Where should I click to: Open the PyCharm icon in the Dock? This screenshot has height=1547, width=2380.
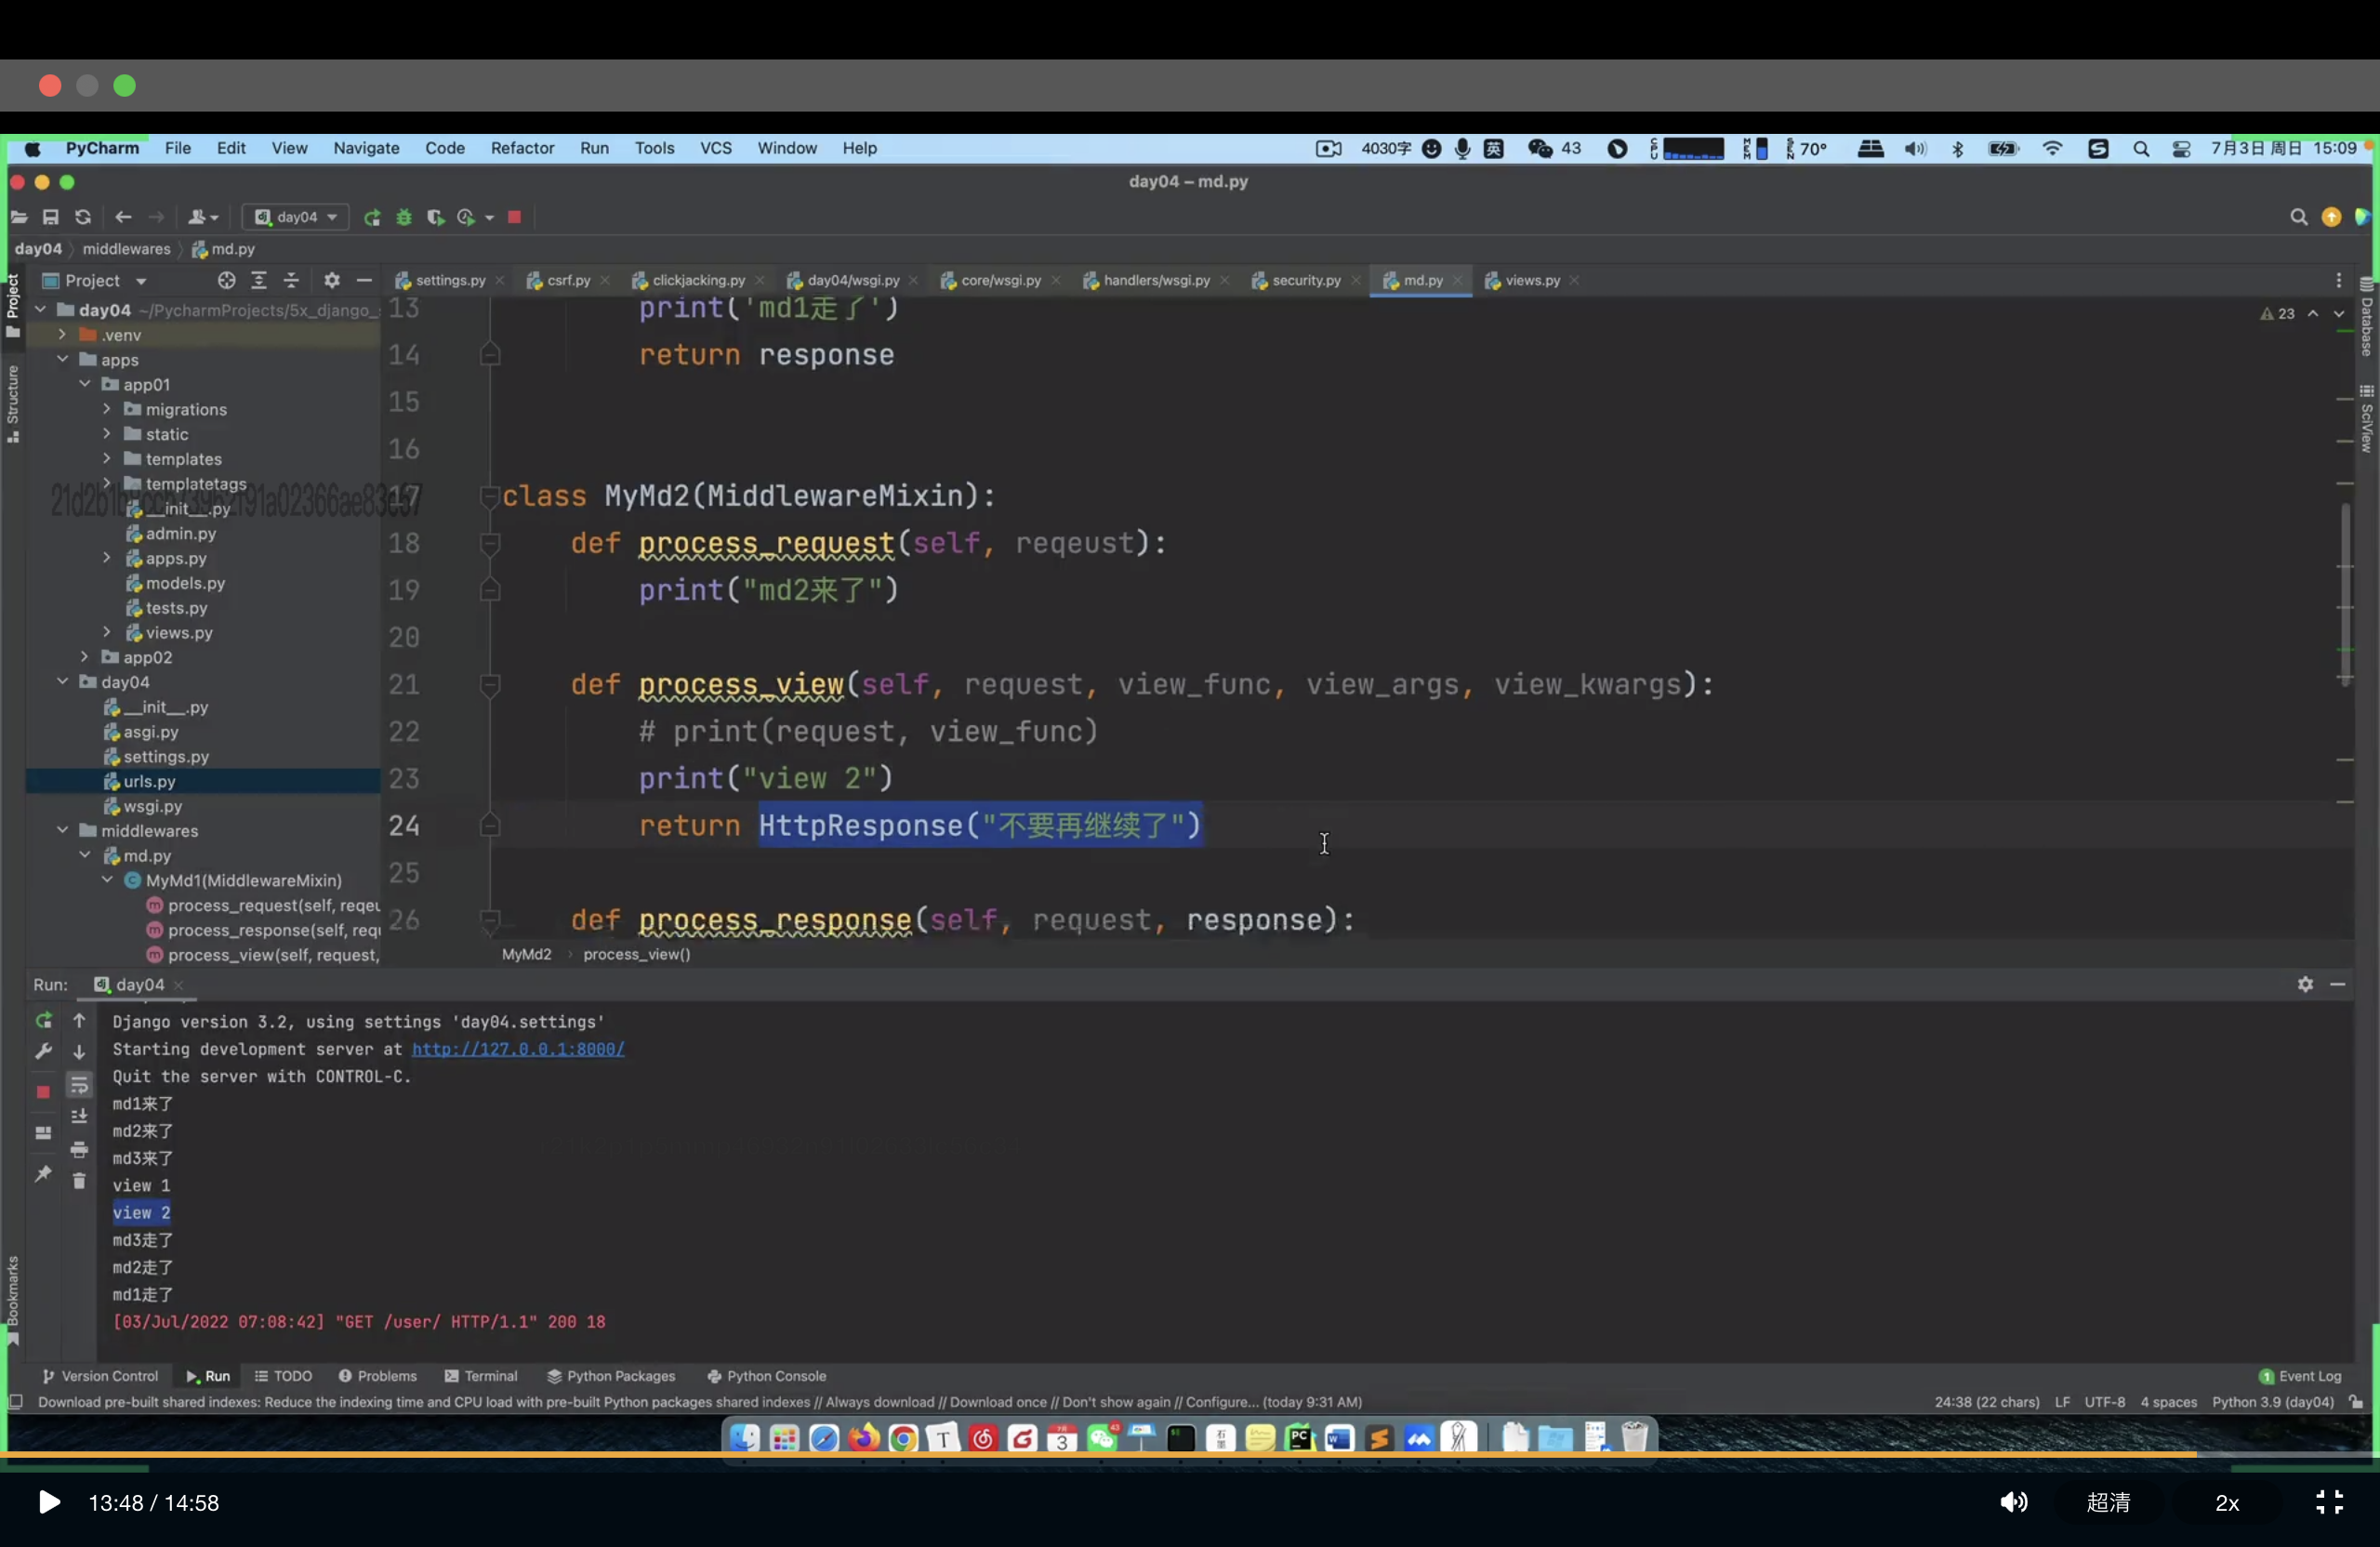pos(1299,1438)
